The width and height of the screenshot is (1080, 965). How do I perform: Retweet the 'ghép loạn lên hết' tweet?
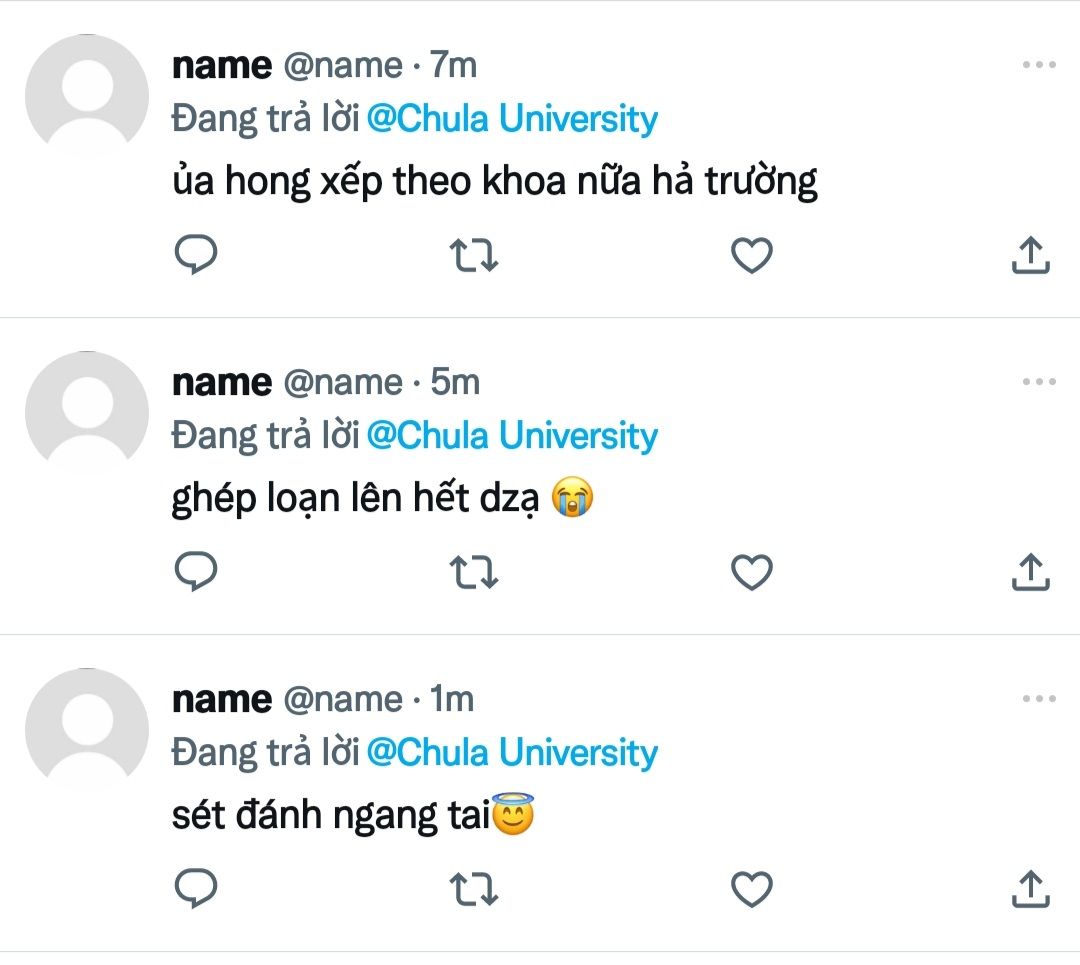(x=475, y=573)
